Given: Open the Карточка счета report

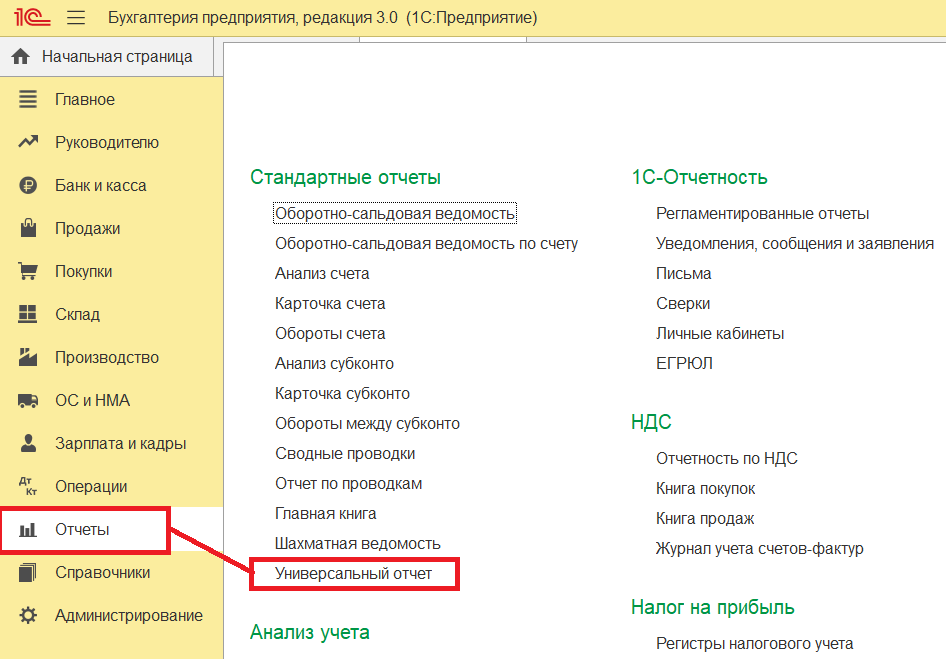Looking at the screenshot, I should coord(329,304).
